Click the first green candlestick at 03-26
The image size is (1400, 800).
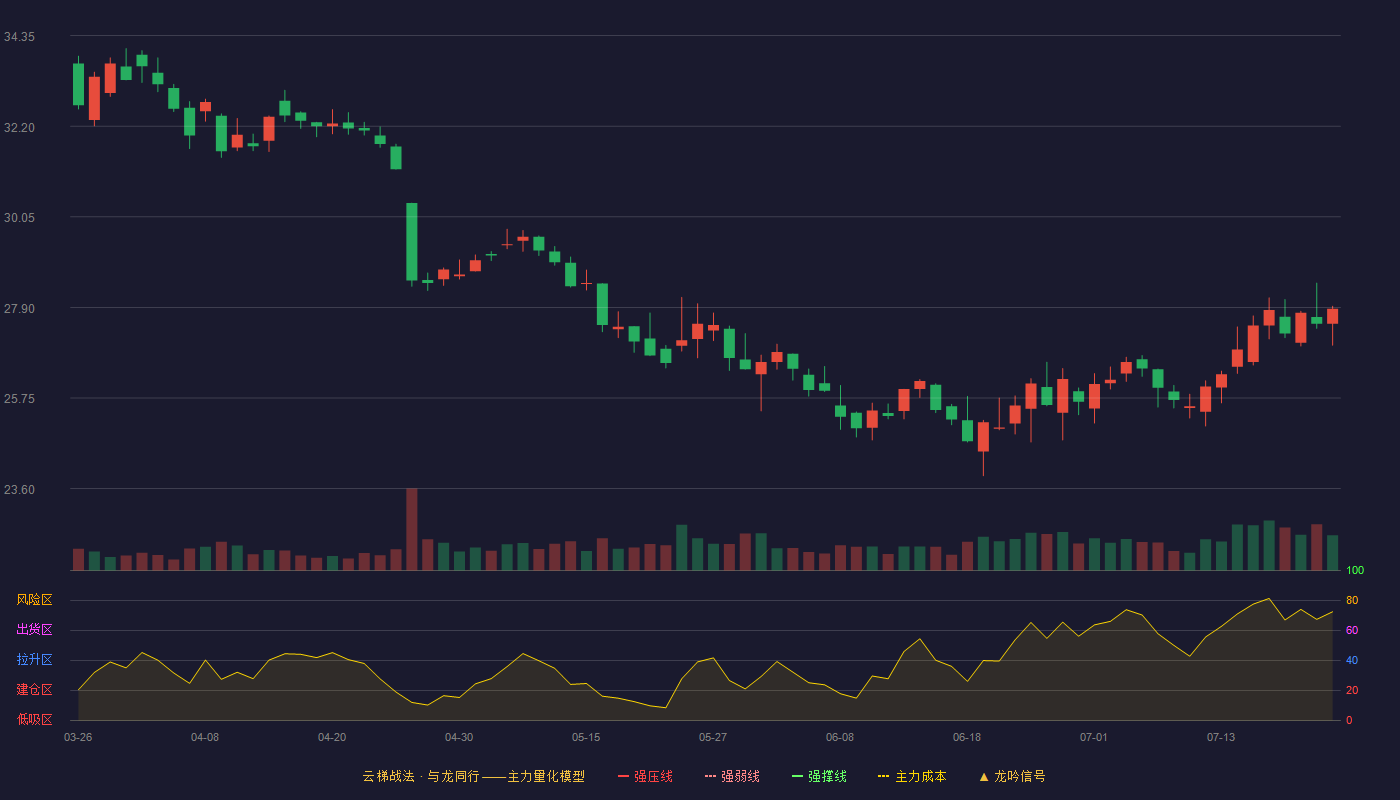pos(78,84)
